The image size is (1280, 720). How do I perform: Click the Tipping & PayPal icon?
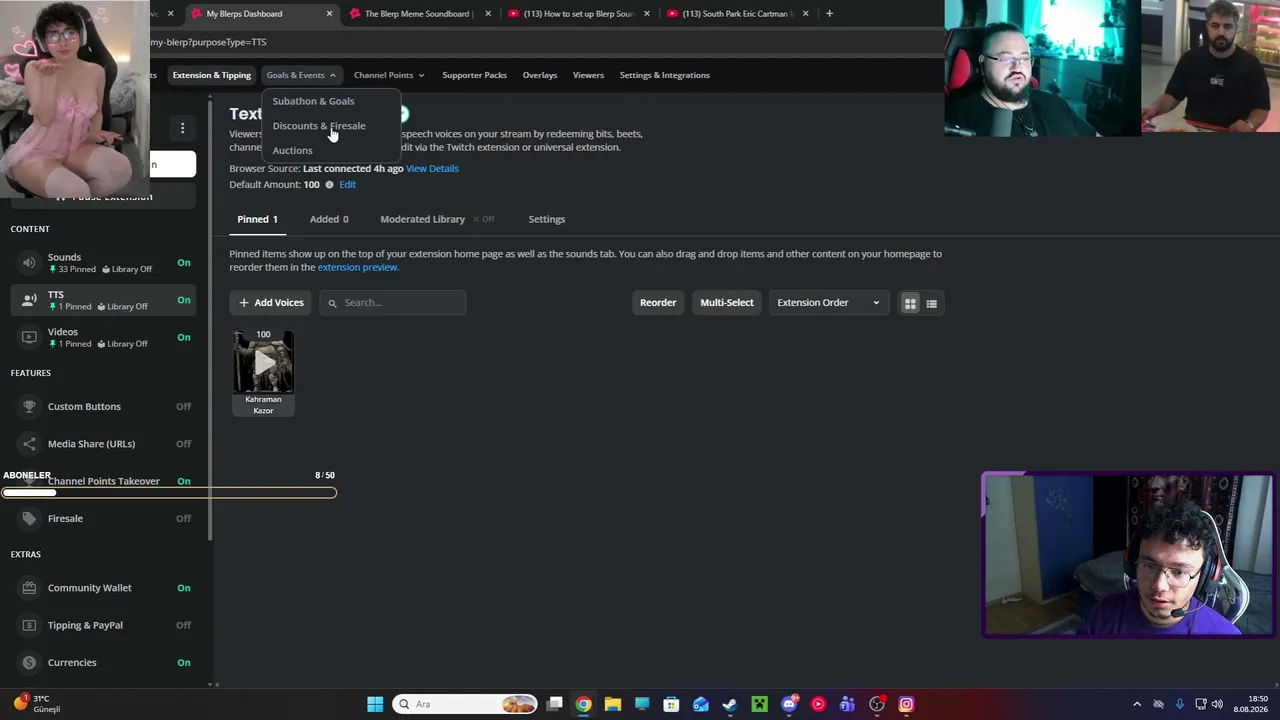coord(29,625)
